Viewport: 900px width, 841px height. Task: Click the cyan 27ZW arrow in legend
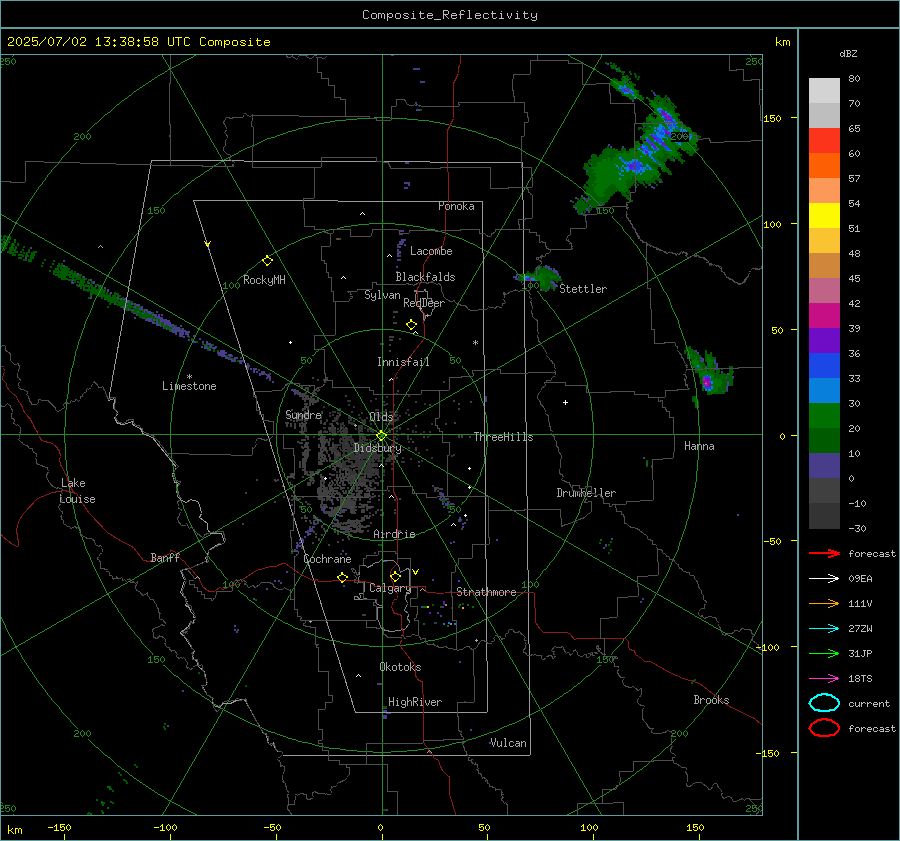point(824,629)
